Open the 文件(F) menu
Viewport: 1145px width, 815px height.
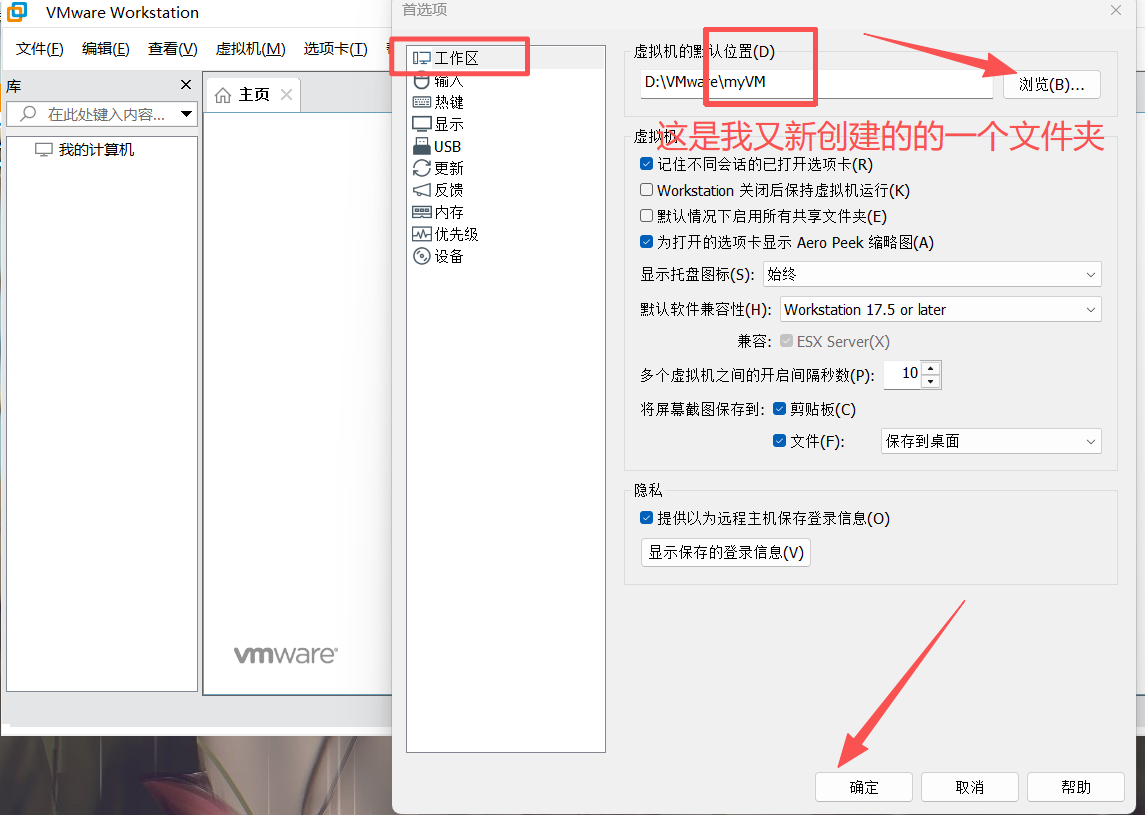(x=40, y=49)
